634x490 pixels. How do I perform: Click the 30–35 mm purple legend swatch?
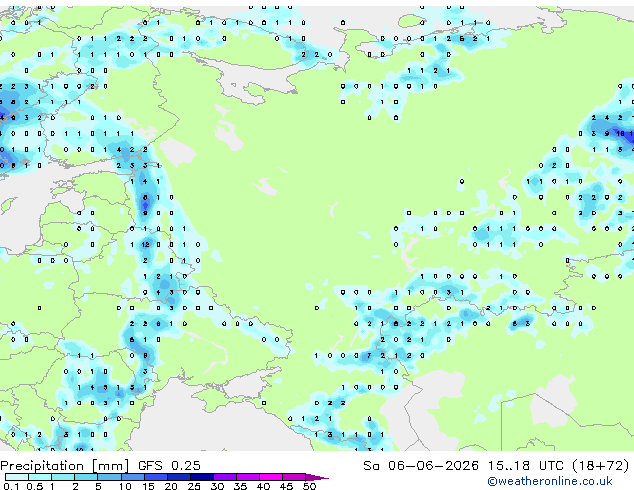point(225,477)
